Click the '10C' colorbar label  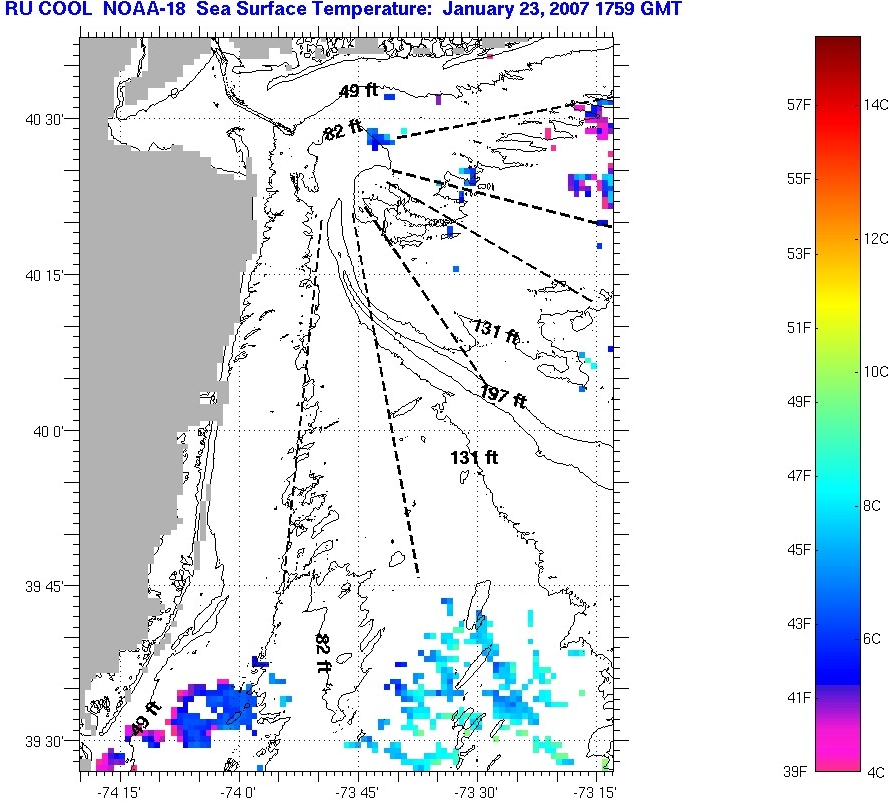[x=875, y=372]
